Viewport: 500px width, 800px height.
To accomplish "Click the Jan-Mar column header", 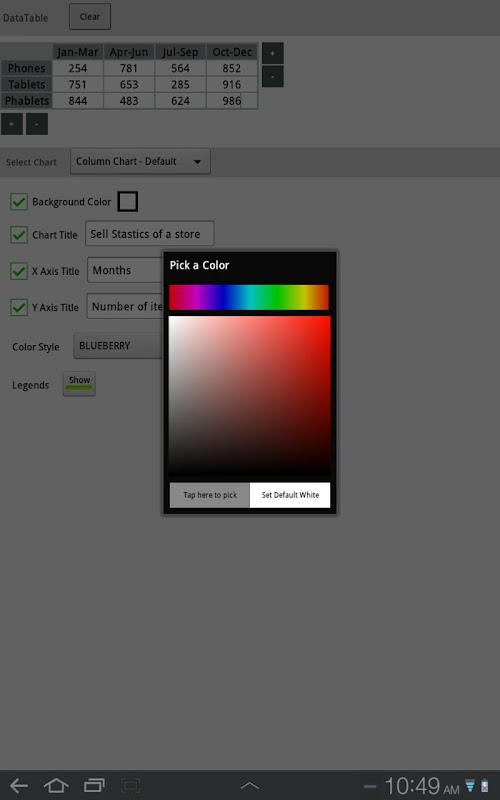I will [78, 52].
